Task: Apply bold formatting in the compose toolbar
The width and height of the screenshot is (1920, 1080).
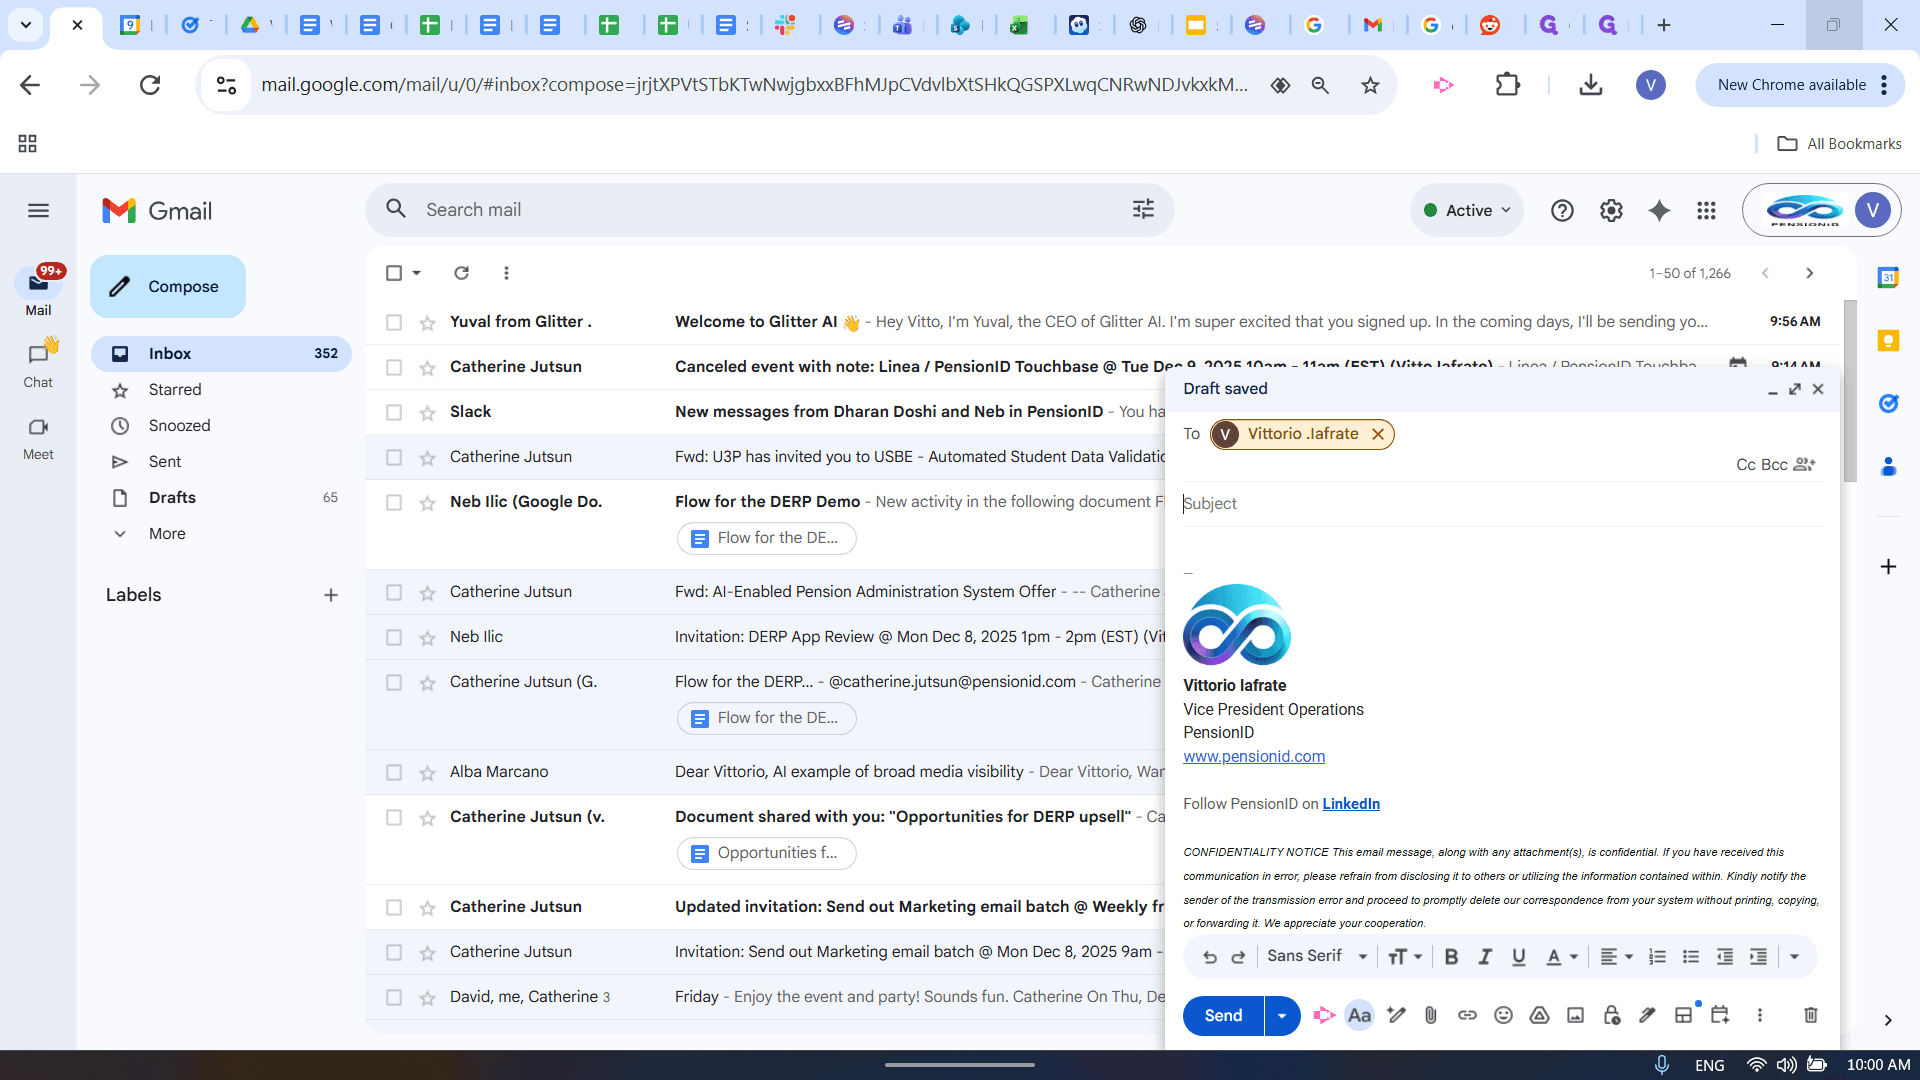Action: [1451, 957]
